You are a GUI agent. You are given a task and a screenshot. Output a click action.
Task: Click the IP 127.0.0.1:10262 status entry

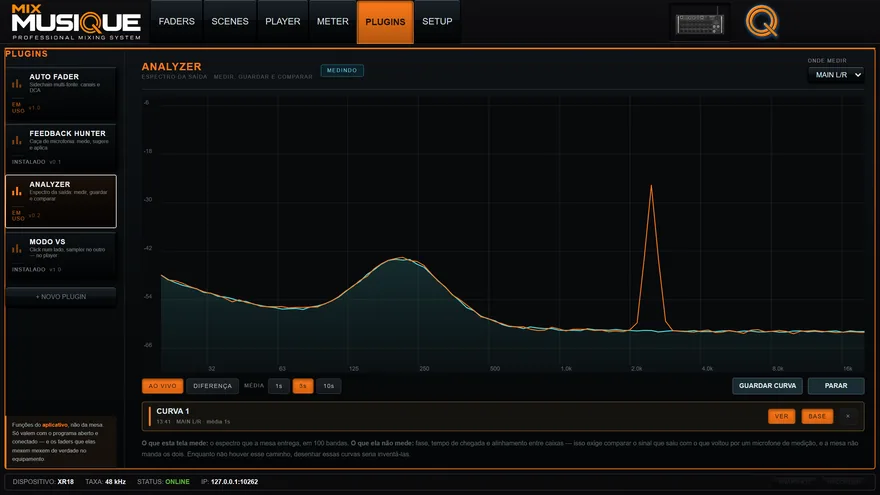click(x=230, y=482)
